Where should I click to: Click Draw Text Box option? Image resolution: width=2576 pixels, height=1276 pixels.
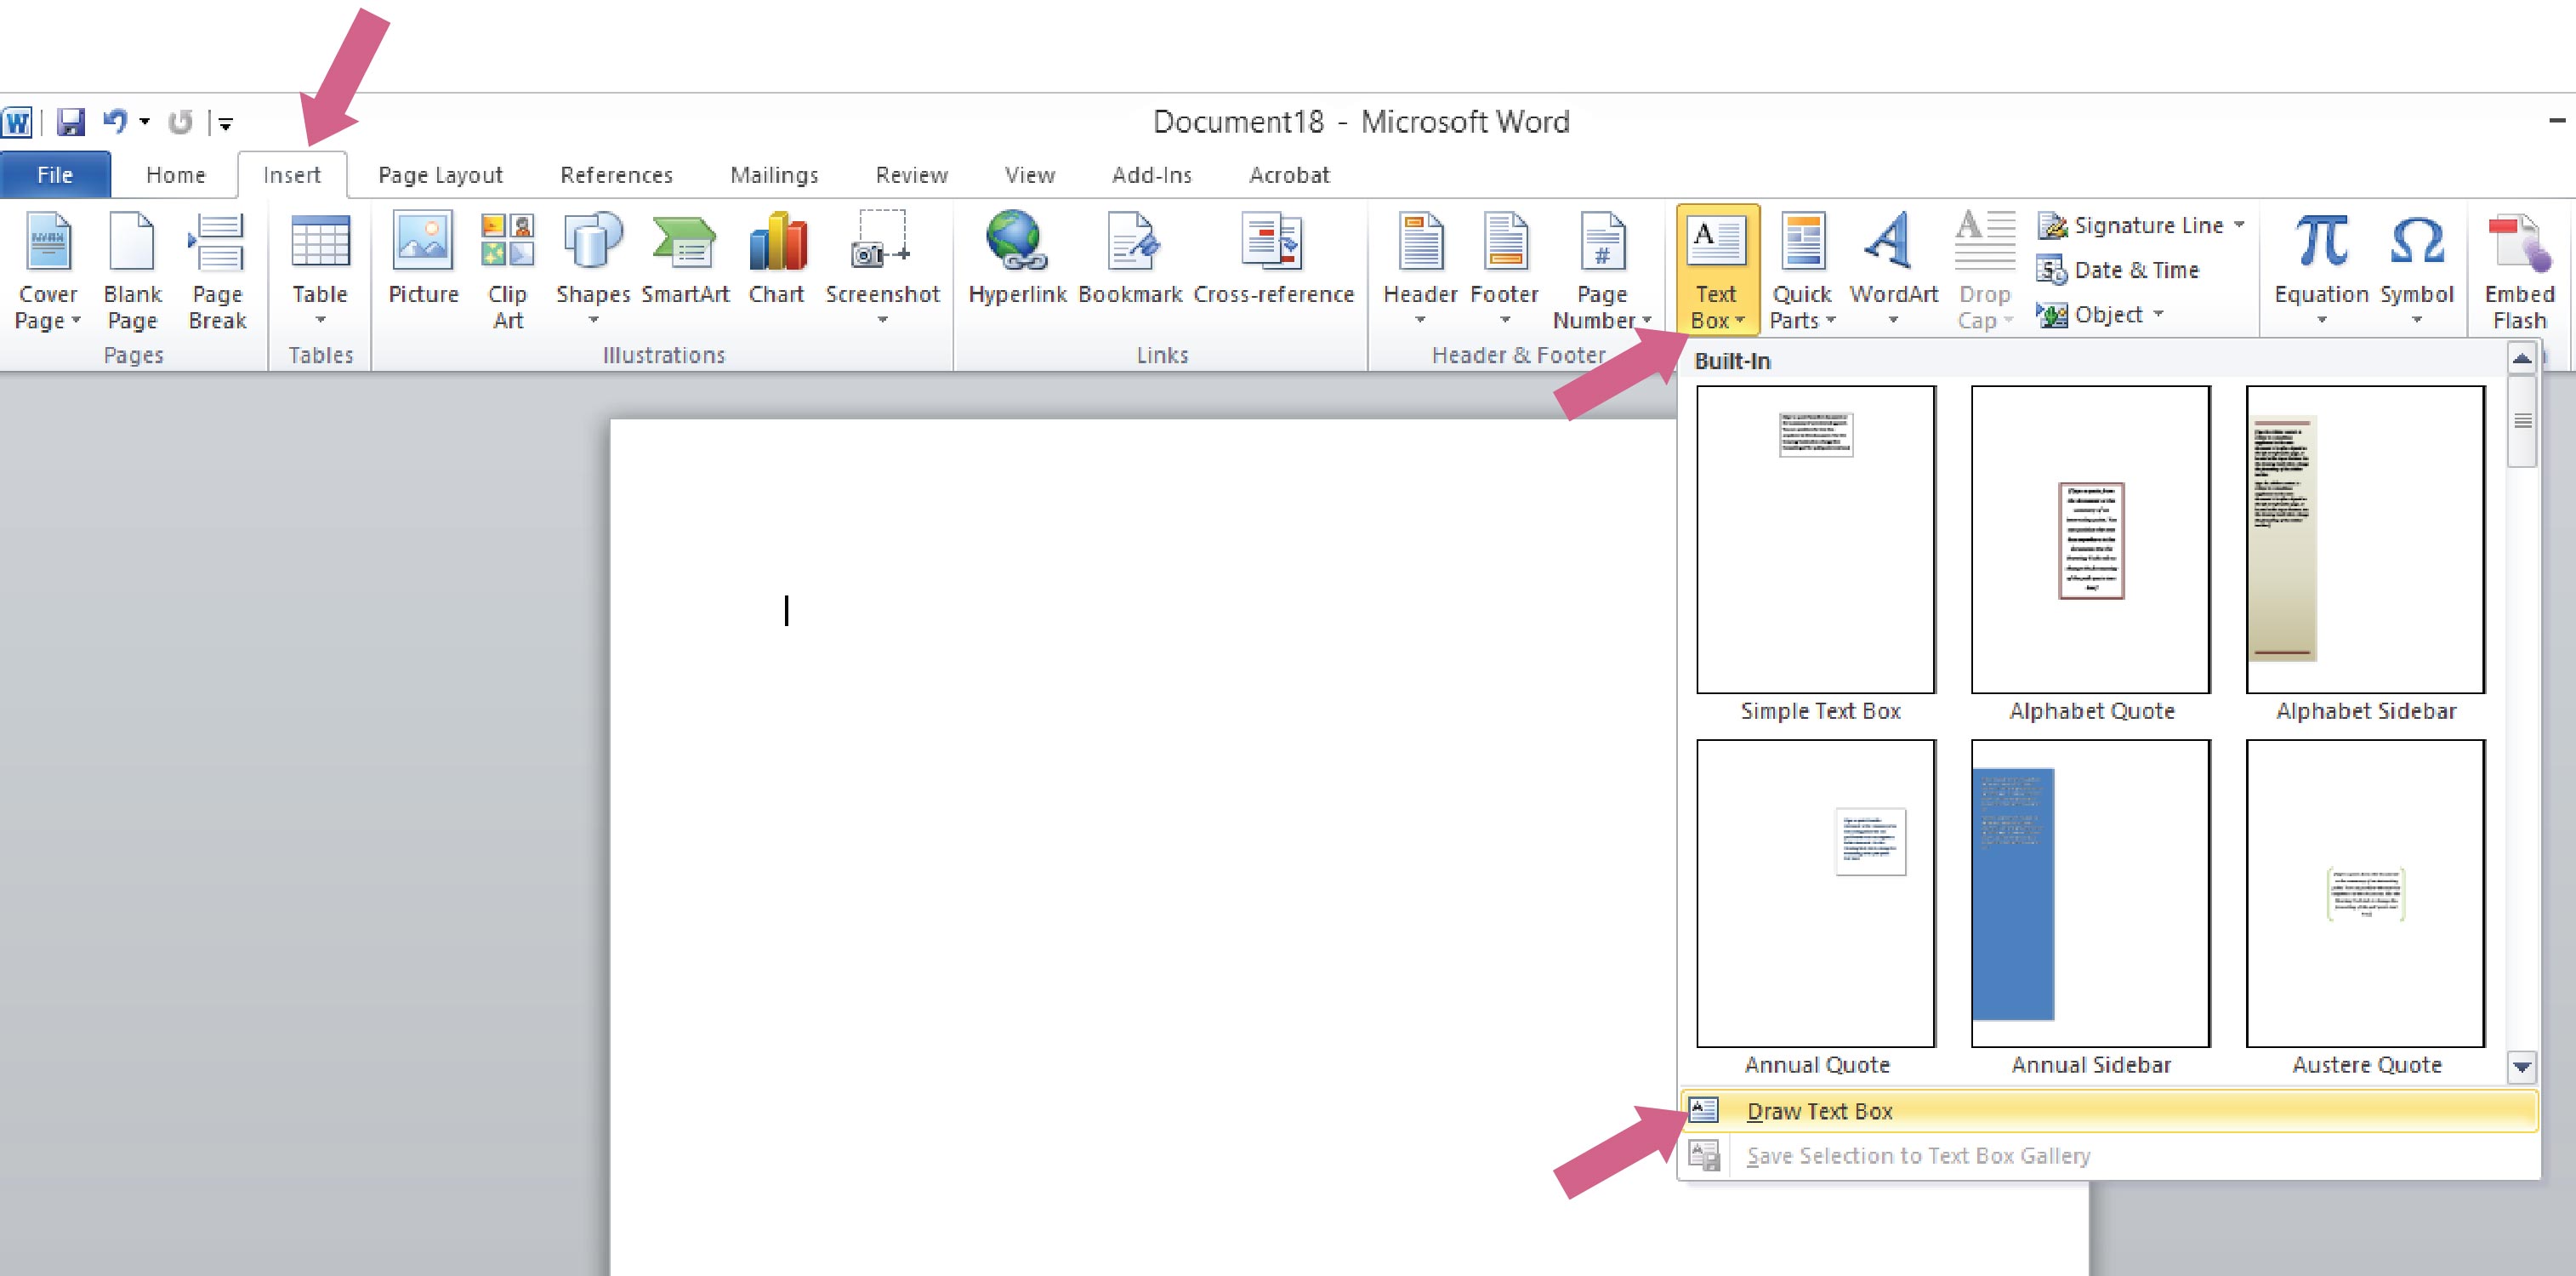1817,1110
